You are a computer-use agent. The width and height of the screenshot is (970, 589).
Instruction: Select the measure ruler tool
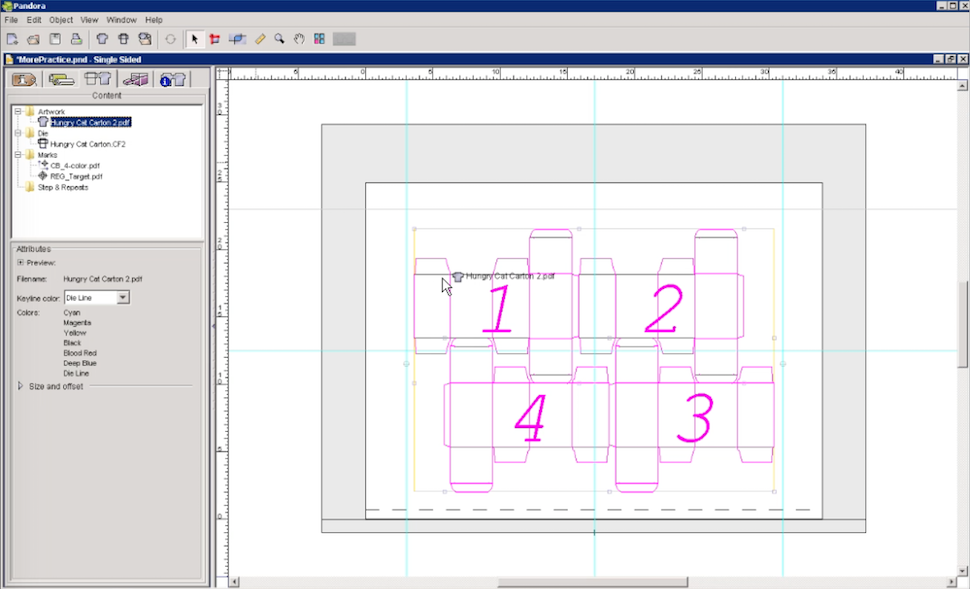tap(260, 39)
